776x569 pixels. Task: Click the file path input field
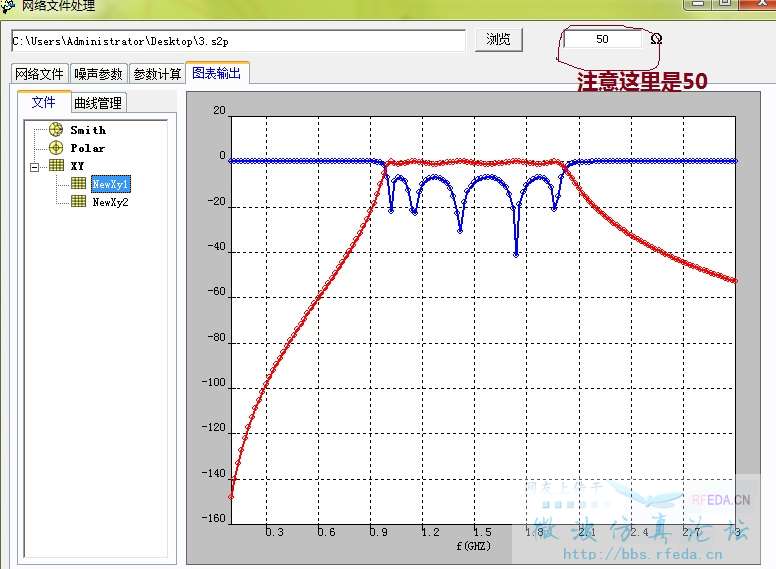point(238,41)
